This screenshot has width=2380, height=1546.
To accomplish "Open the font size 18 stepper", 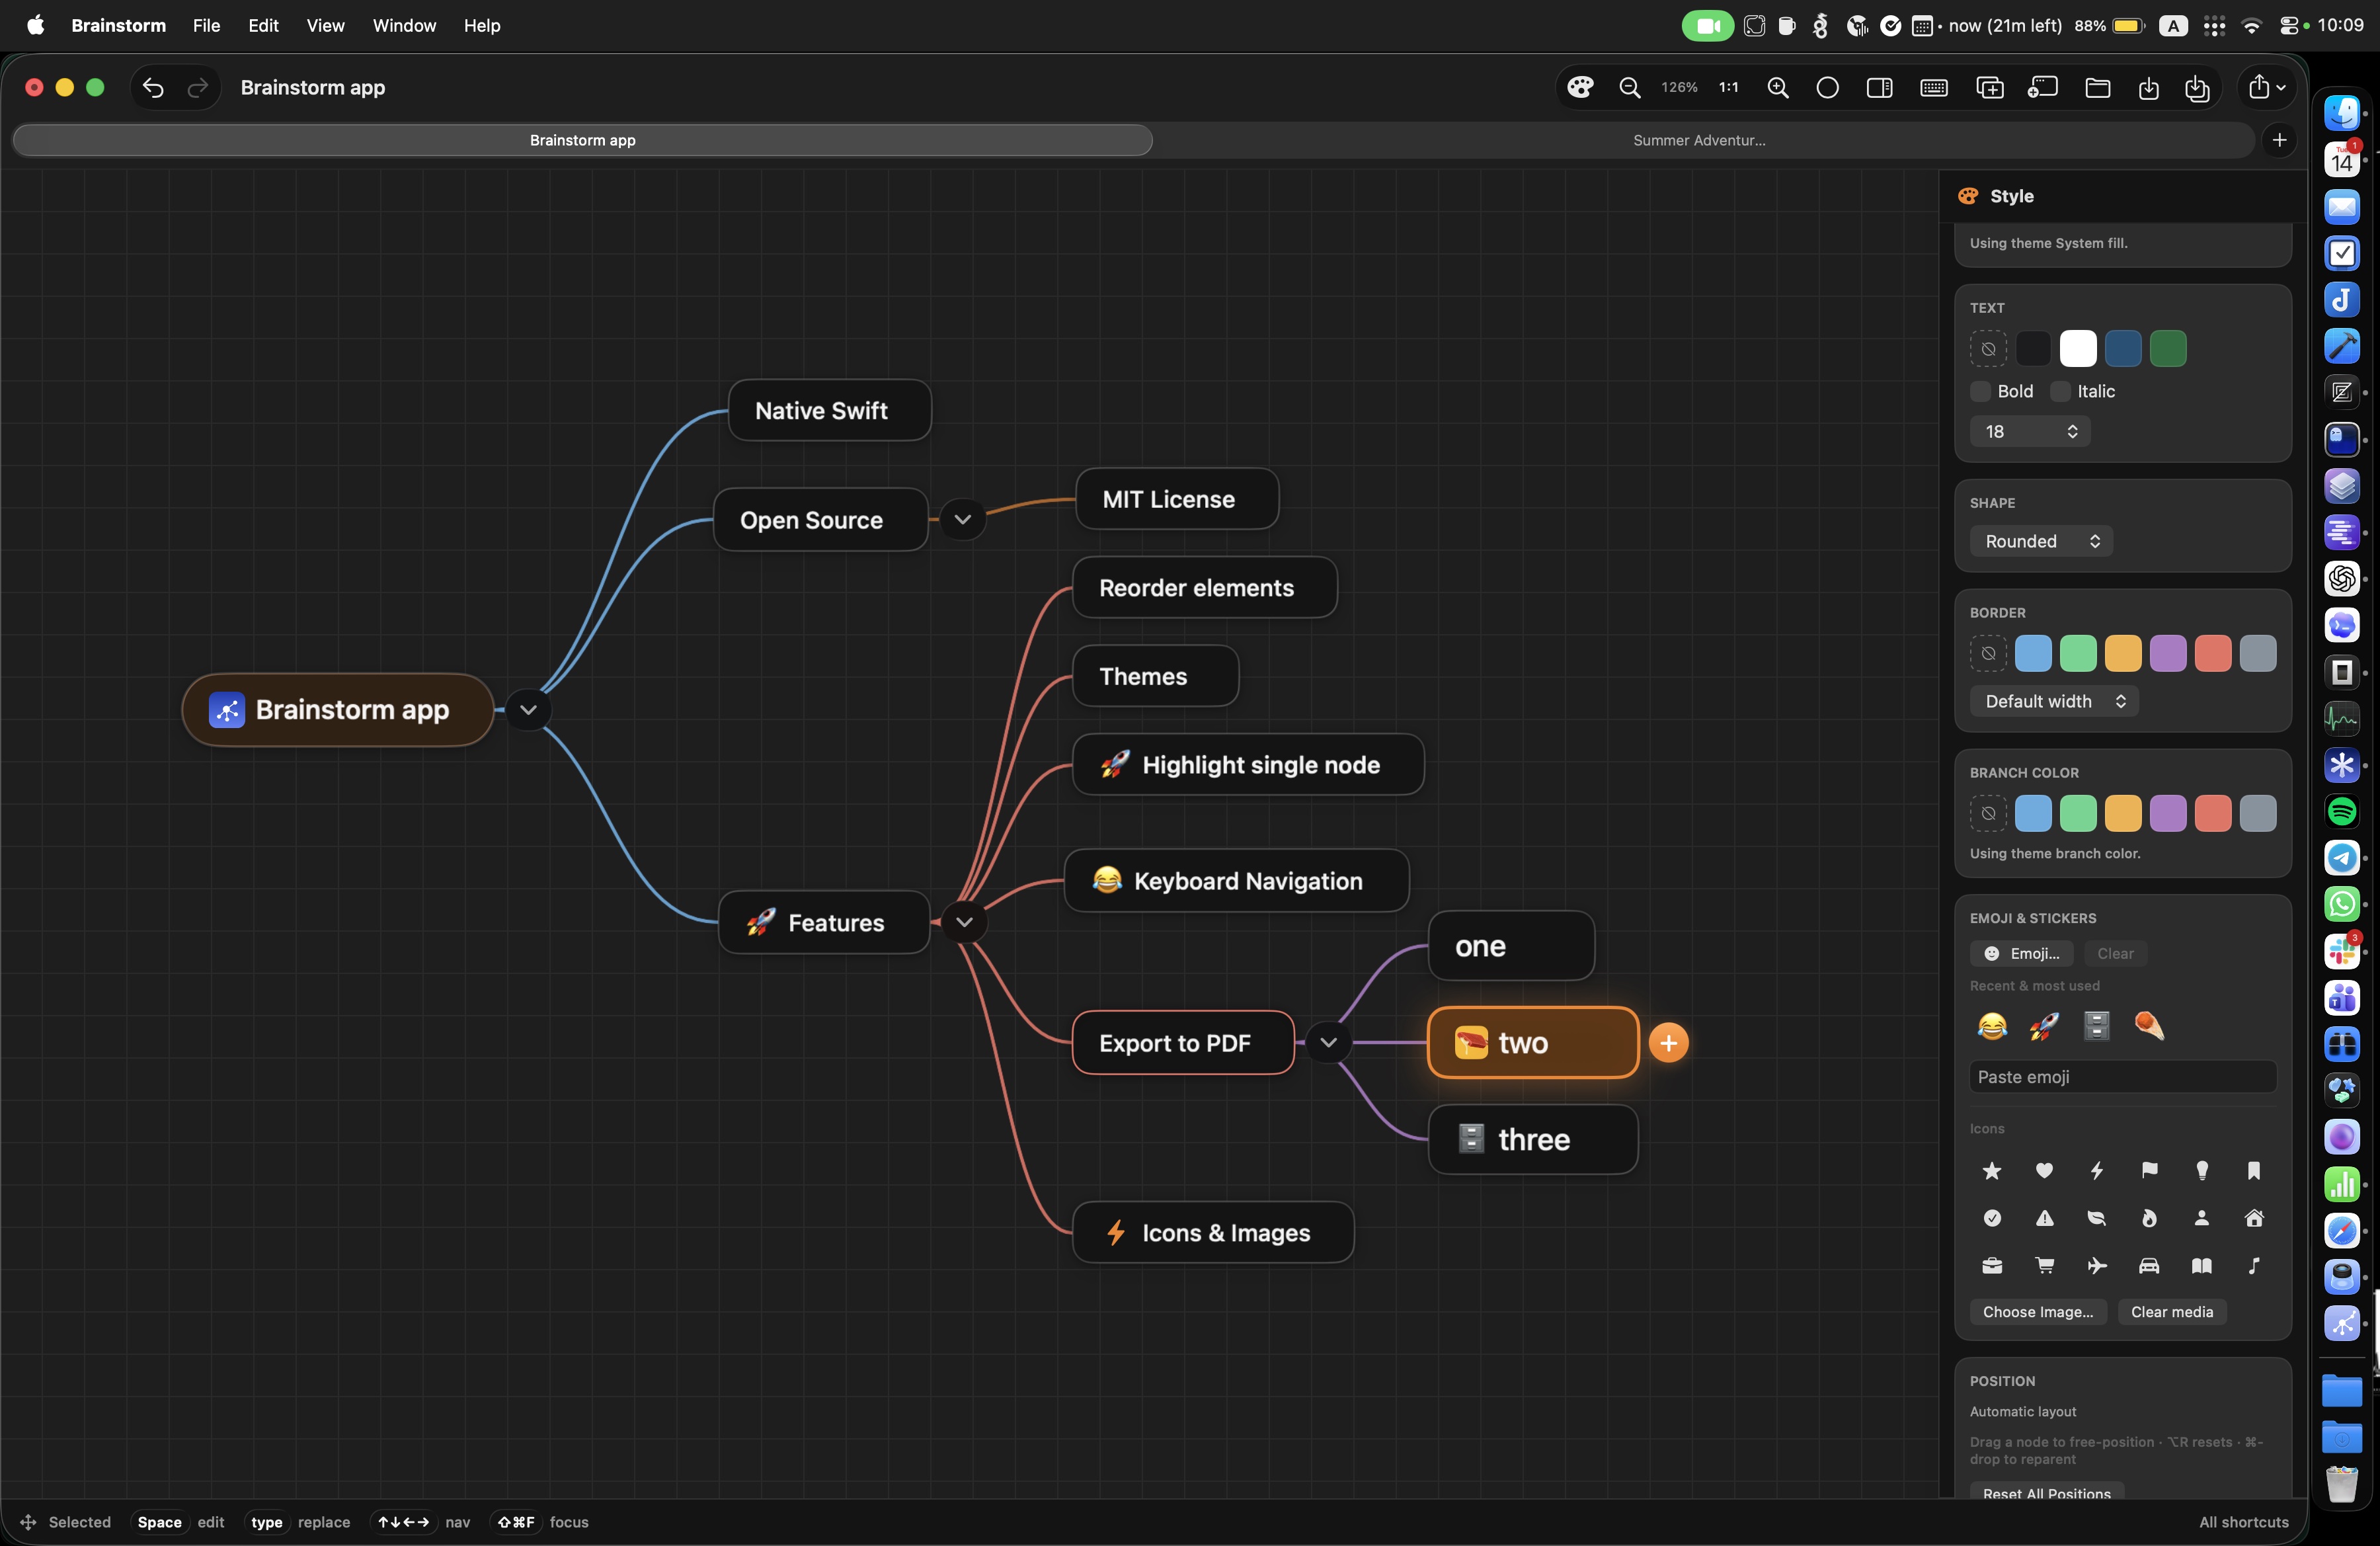I will (x=2030, y=432).
